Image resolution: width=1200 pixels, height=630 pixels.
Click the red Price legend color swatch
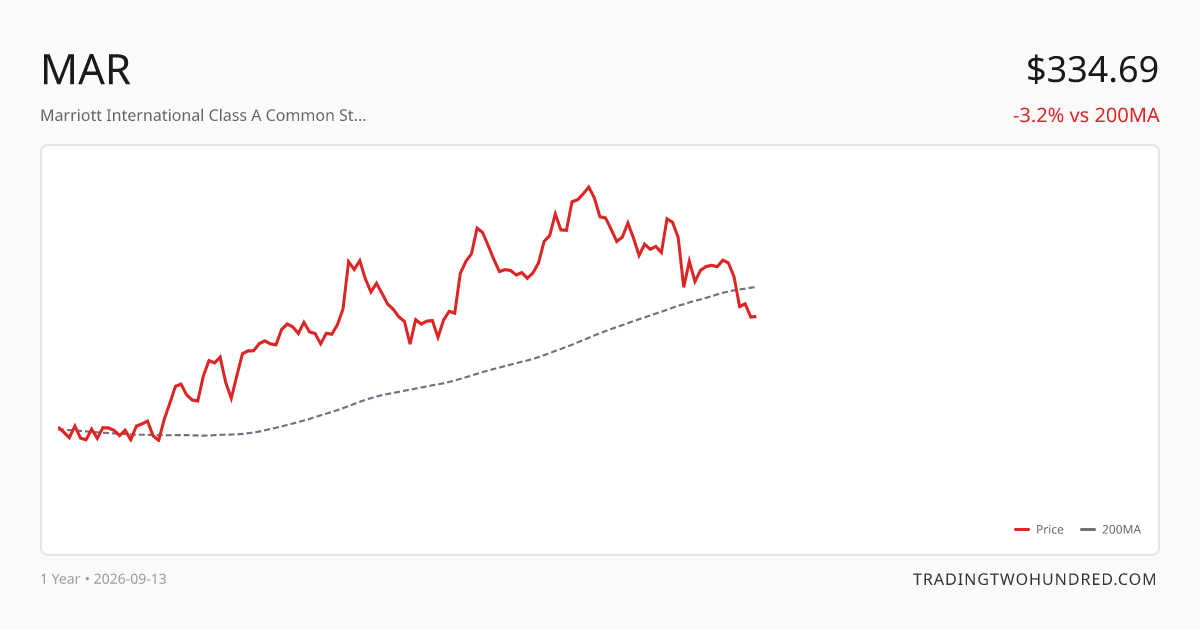coord(1022,530)
